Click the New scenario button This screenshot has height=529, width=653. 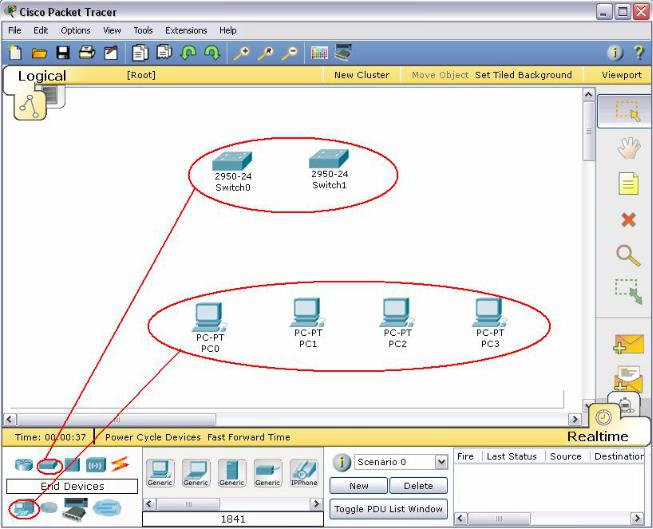[x=359, y=486]
